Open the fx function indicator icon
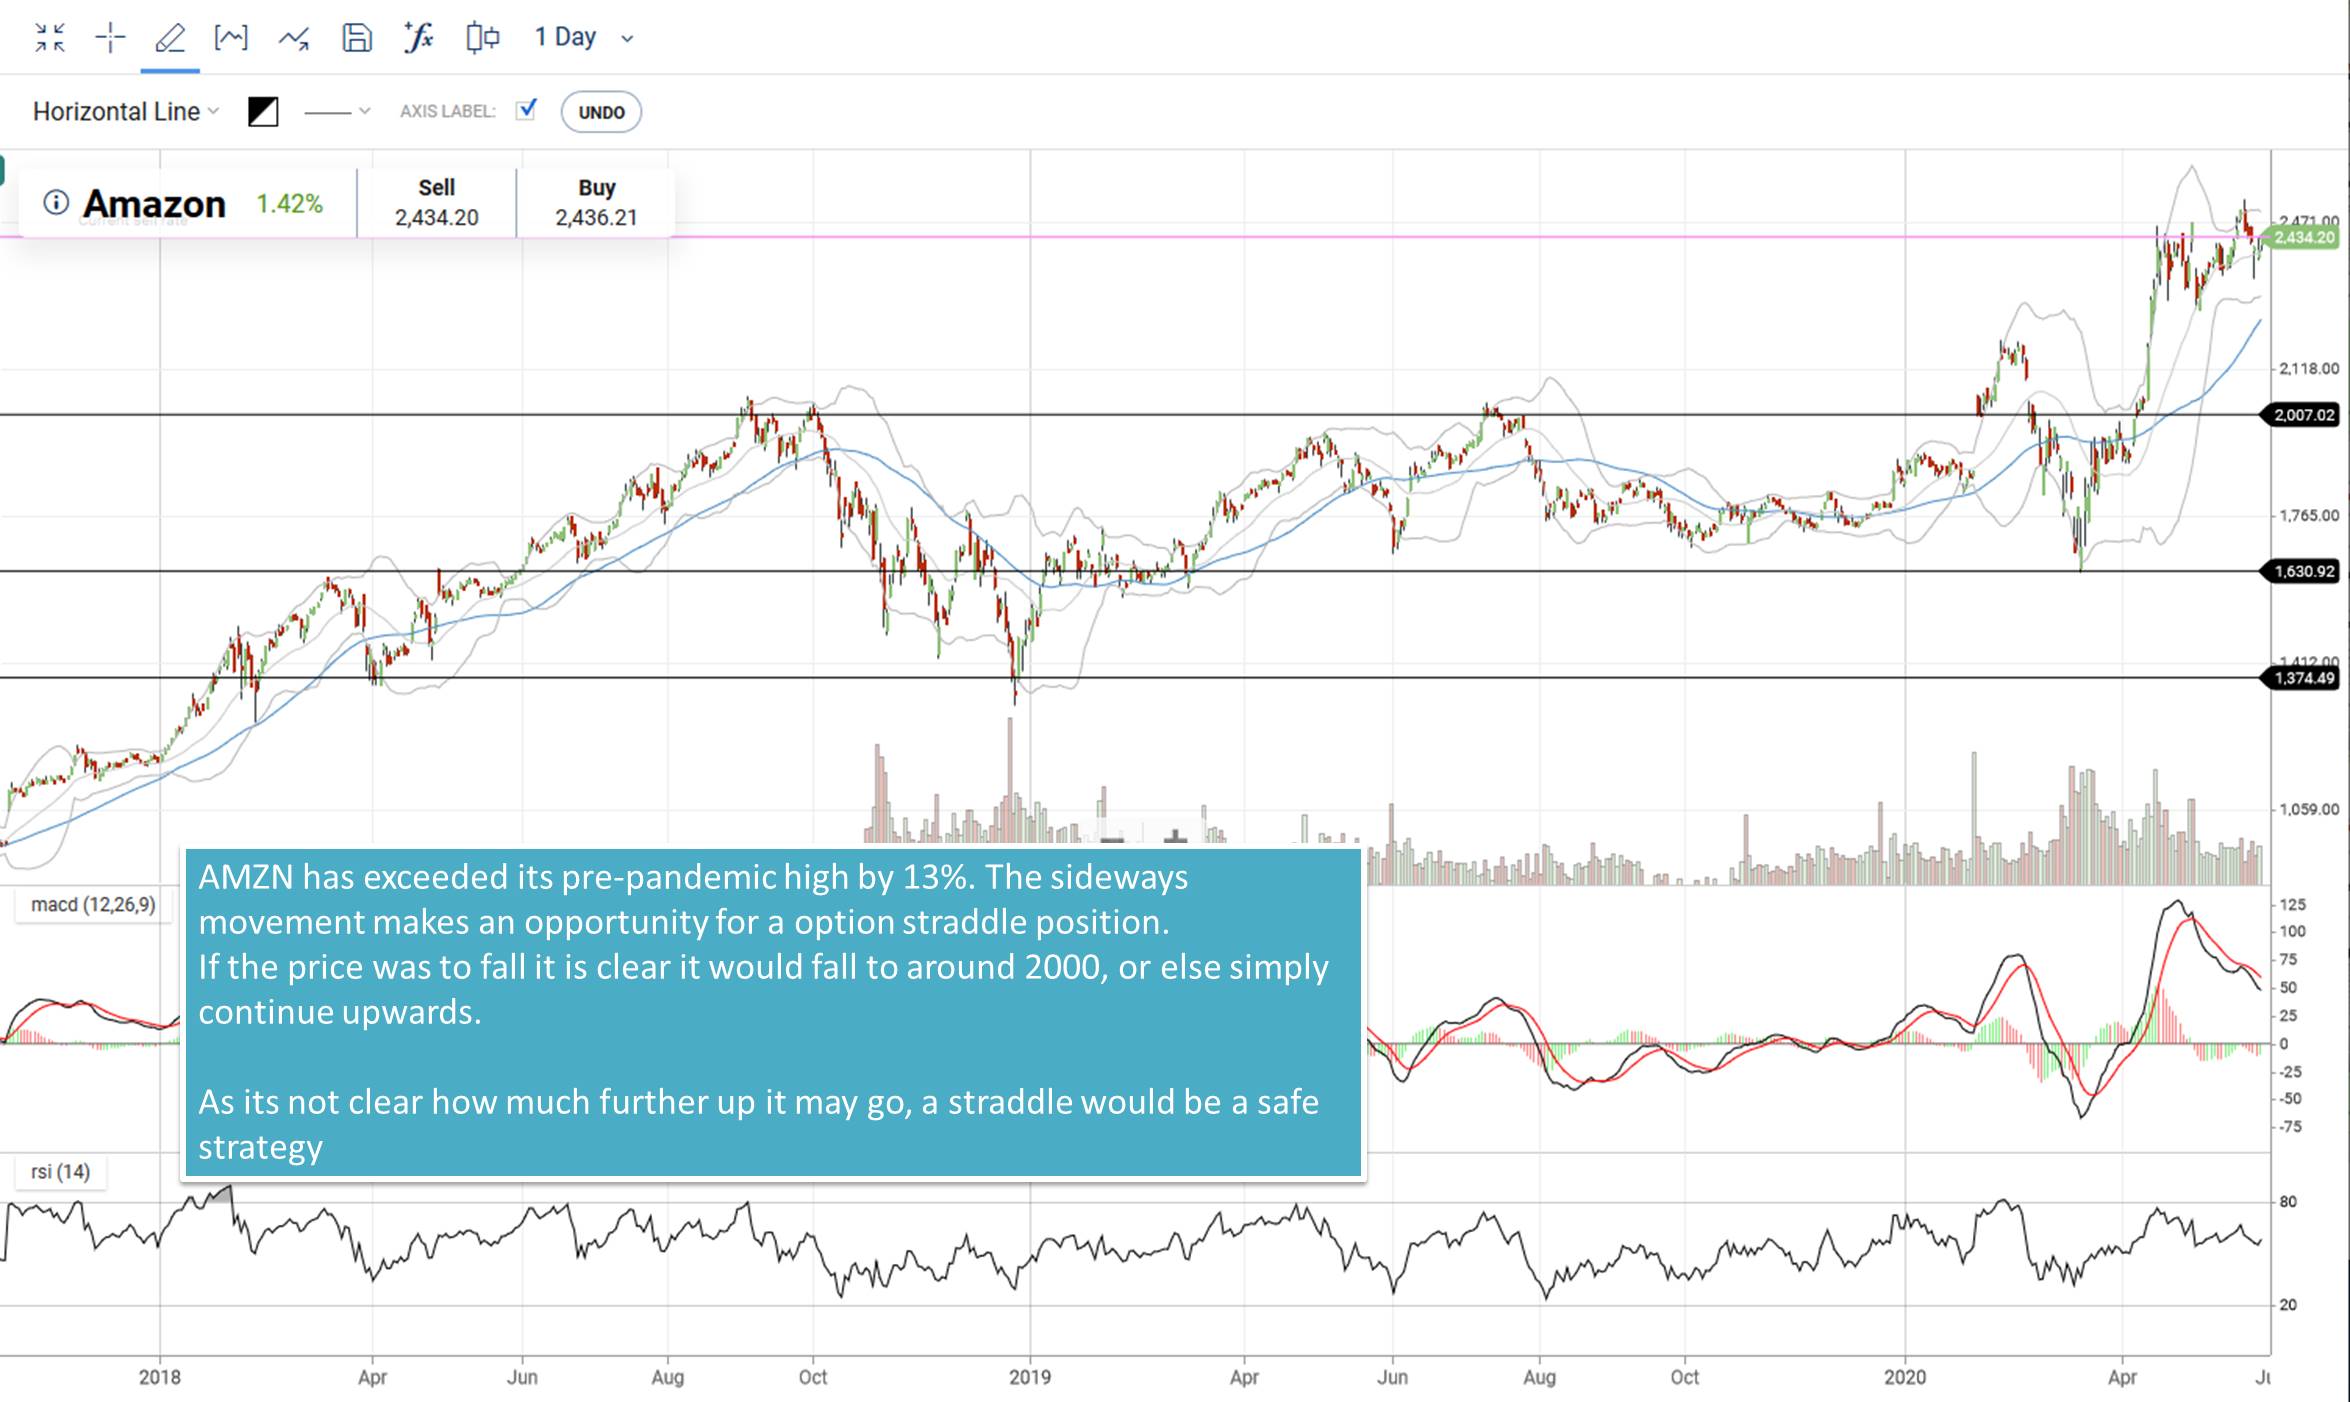Viewport: 2350px width, 1402px height. click(x=418, y=37)
